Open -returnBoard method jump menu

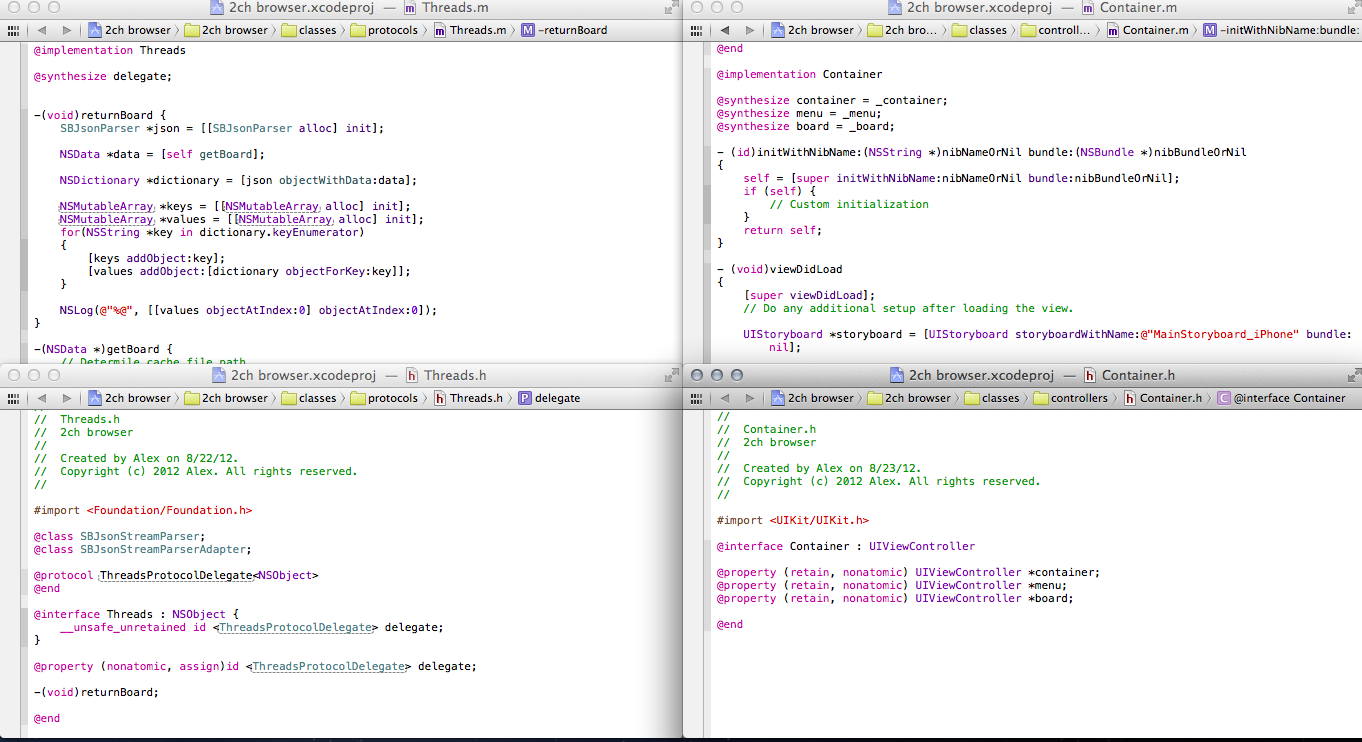pos(565,30)
